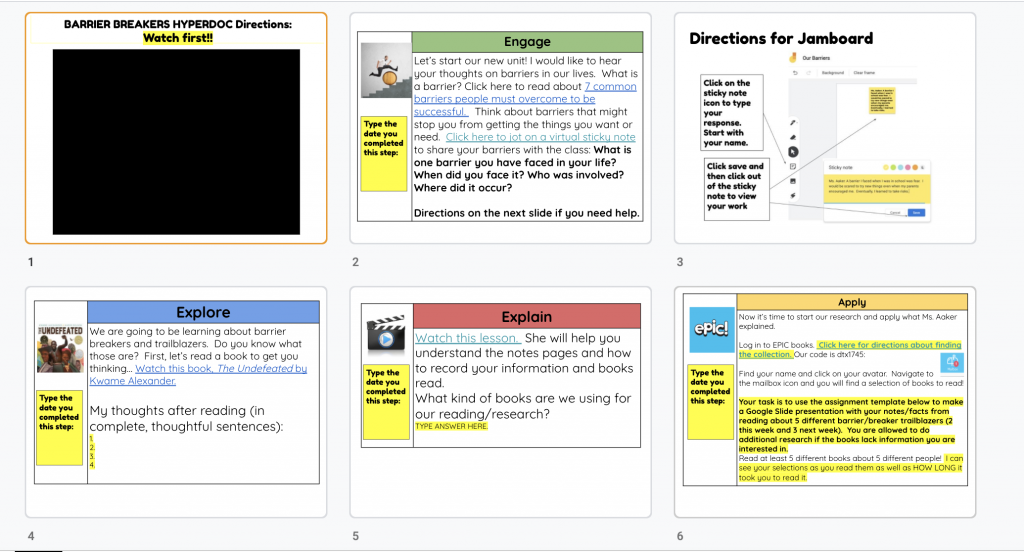The image size is (1024, 552).
Task: Select the pen tool in Jamboard toolbar
Action: point(793,122)
